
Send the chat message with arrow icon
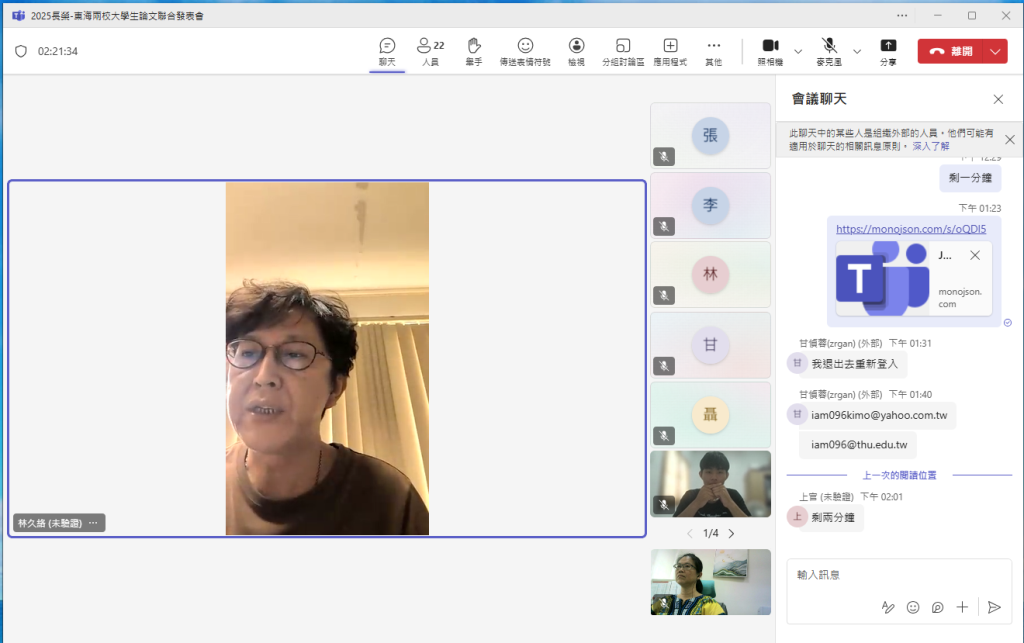[x=994, y=607]
